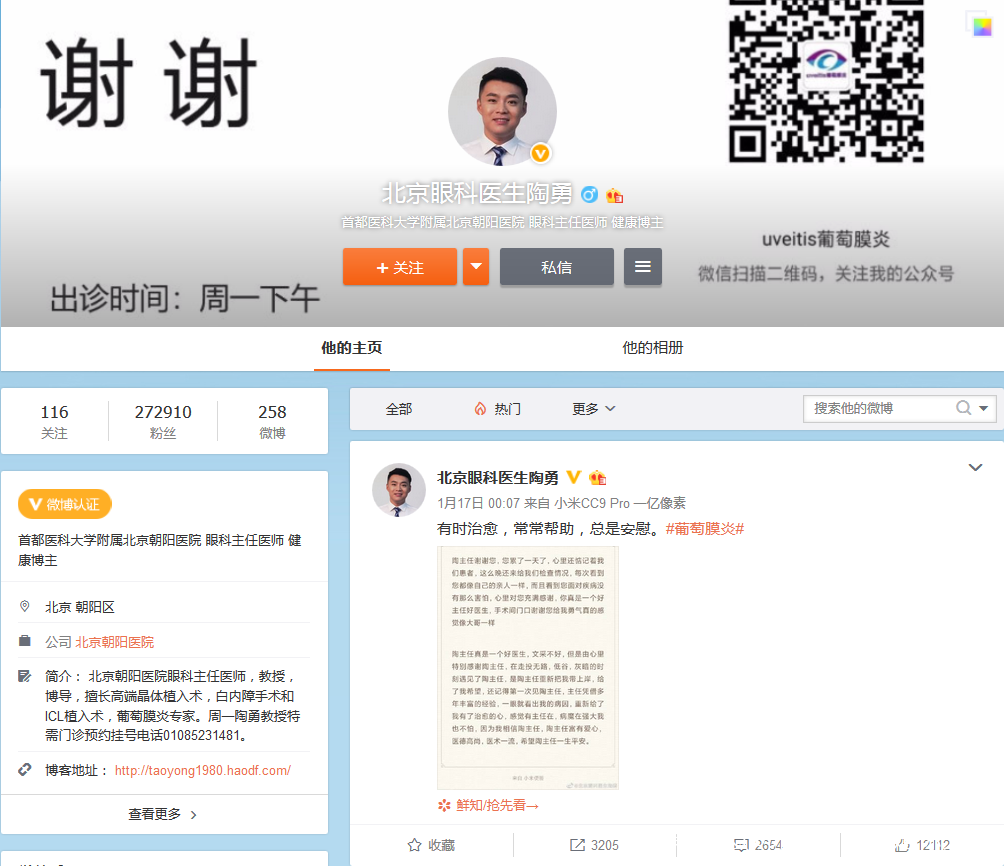Click the large profile avatar photo
Image resolution: width=1004 pixels, height=866 pixels.
(x=502, y=111)
